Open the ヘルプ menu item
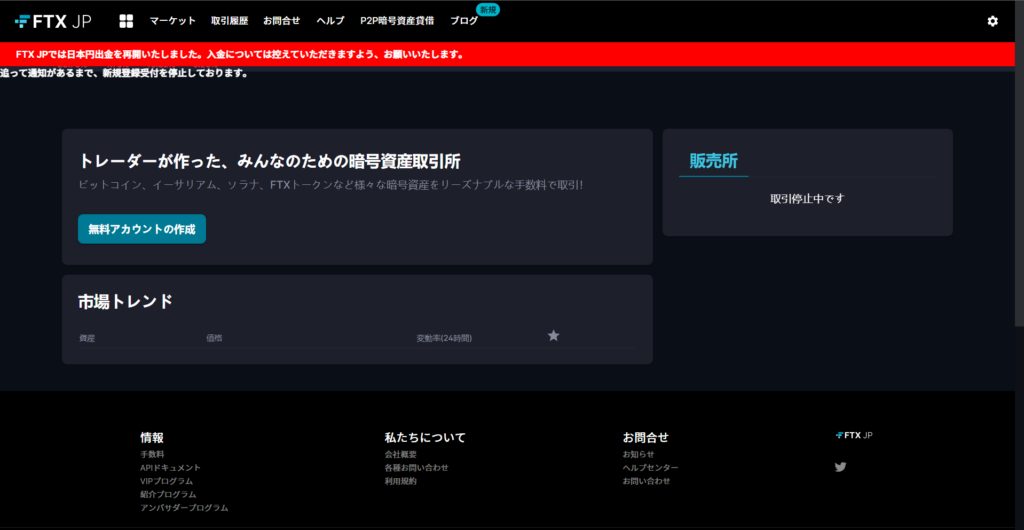 330,21
